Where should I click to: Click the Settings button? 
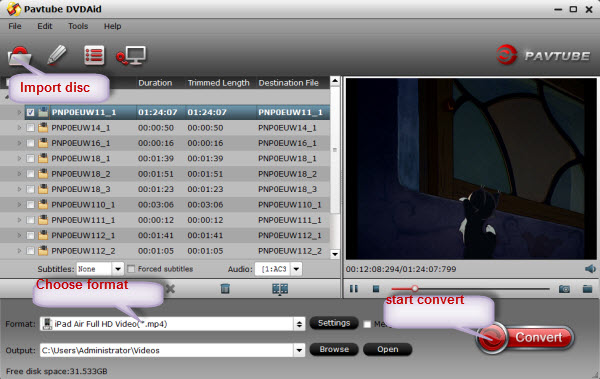click(x=334, y=323)
